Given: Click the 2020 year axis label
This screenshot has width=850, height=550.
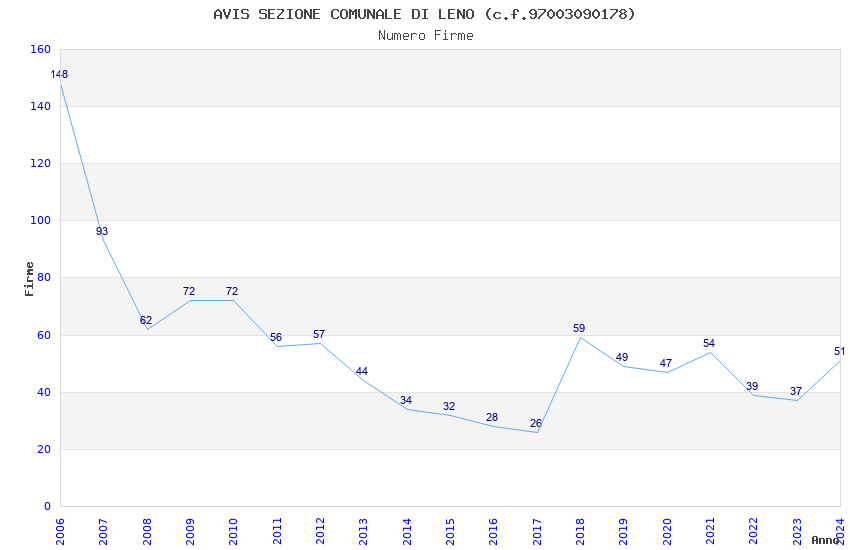Looking at the screenshot, I should [x=667, y=532].
